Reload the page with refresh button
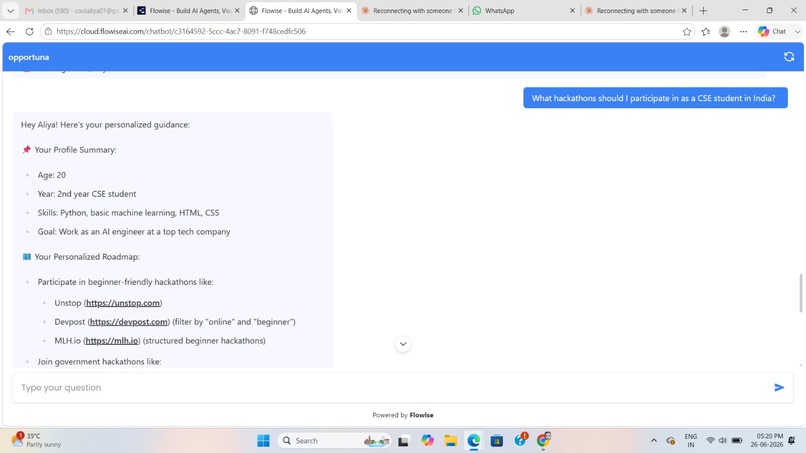 click(29, 31)
